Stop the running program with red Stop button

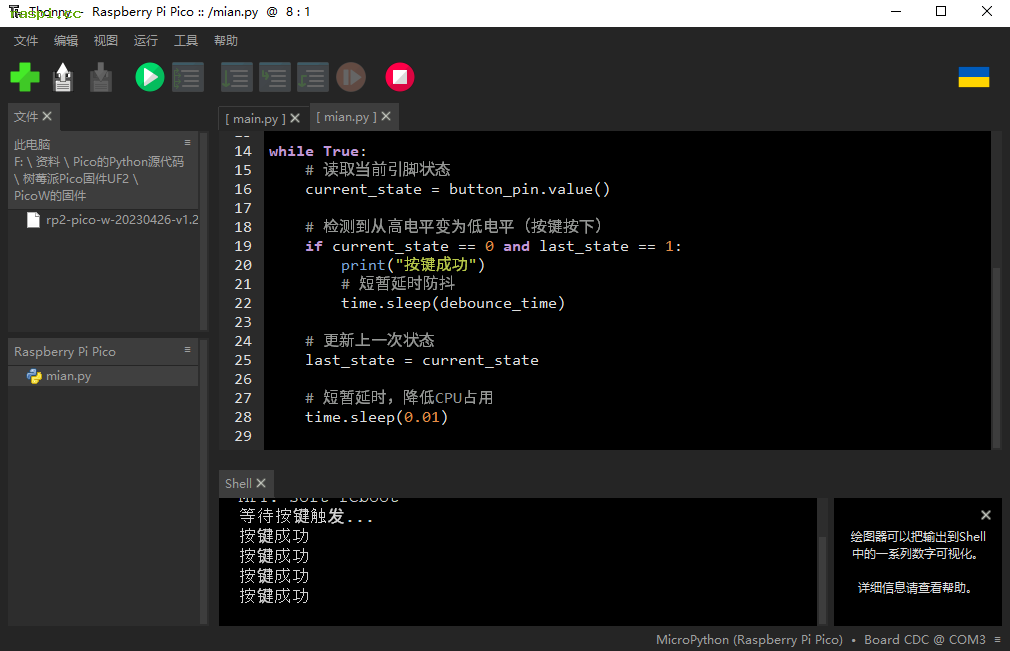point(400,77)
